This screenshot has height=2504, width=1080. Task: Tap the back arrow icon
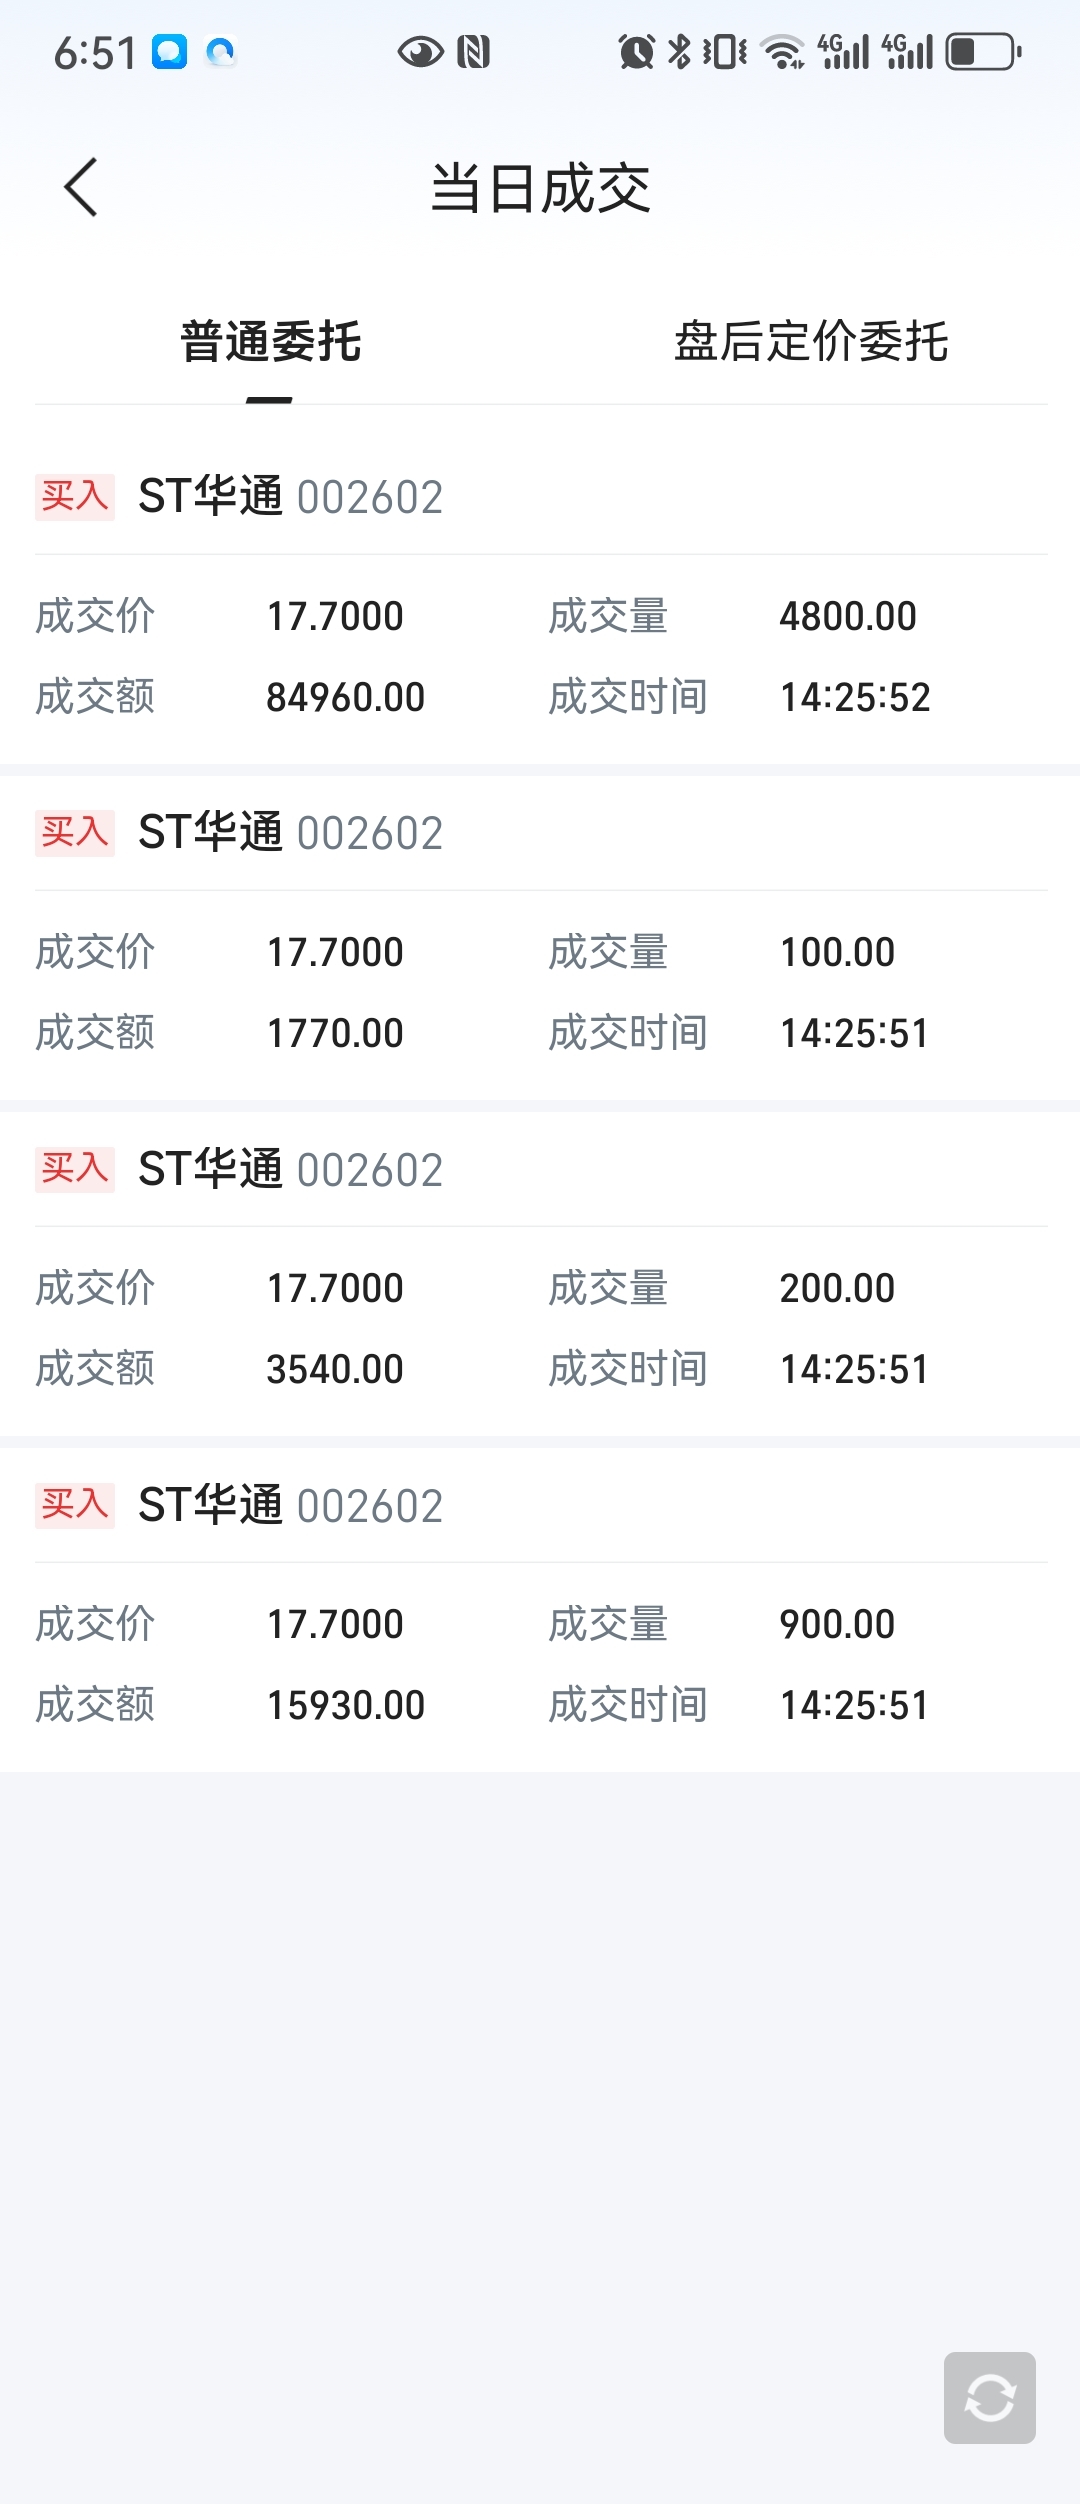click(x=81, y=187)
